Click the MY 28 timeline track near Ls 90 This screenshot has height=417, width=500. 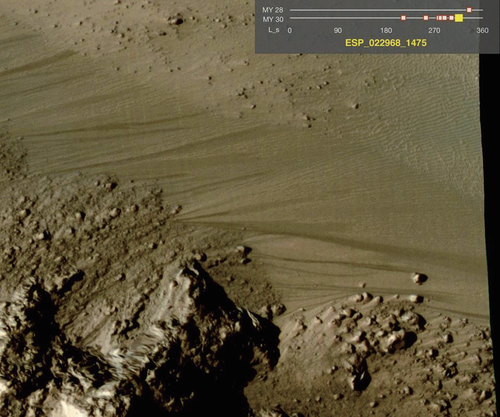(338, 10)
